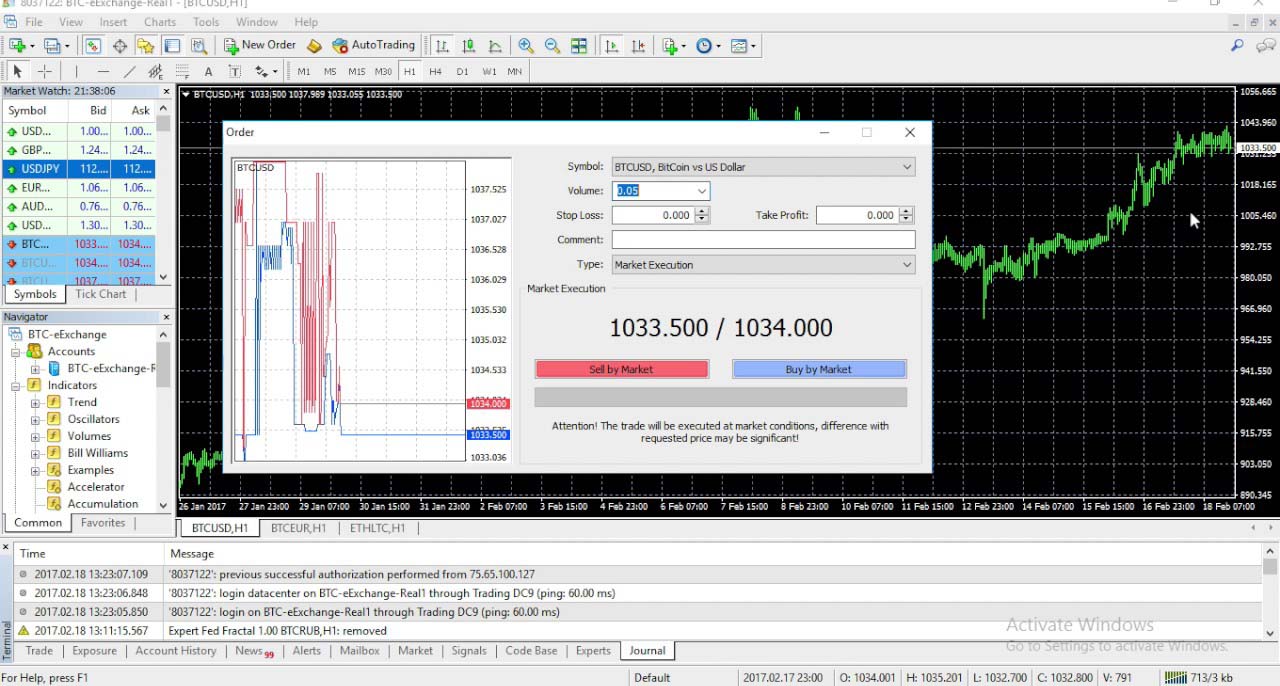Open the order Type dropdown
This screenshot has height=686, width=1280.
click(763, 265)
